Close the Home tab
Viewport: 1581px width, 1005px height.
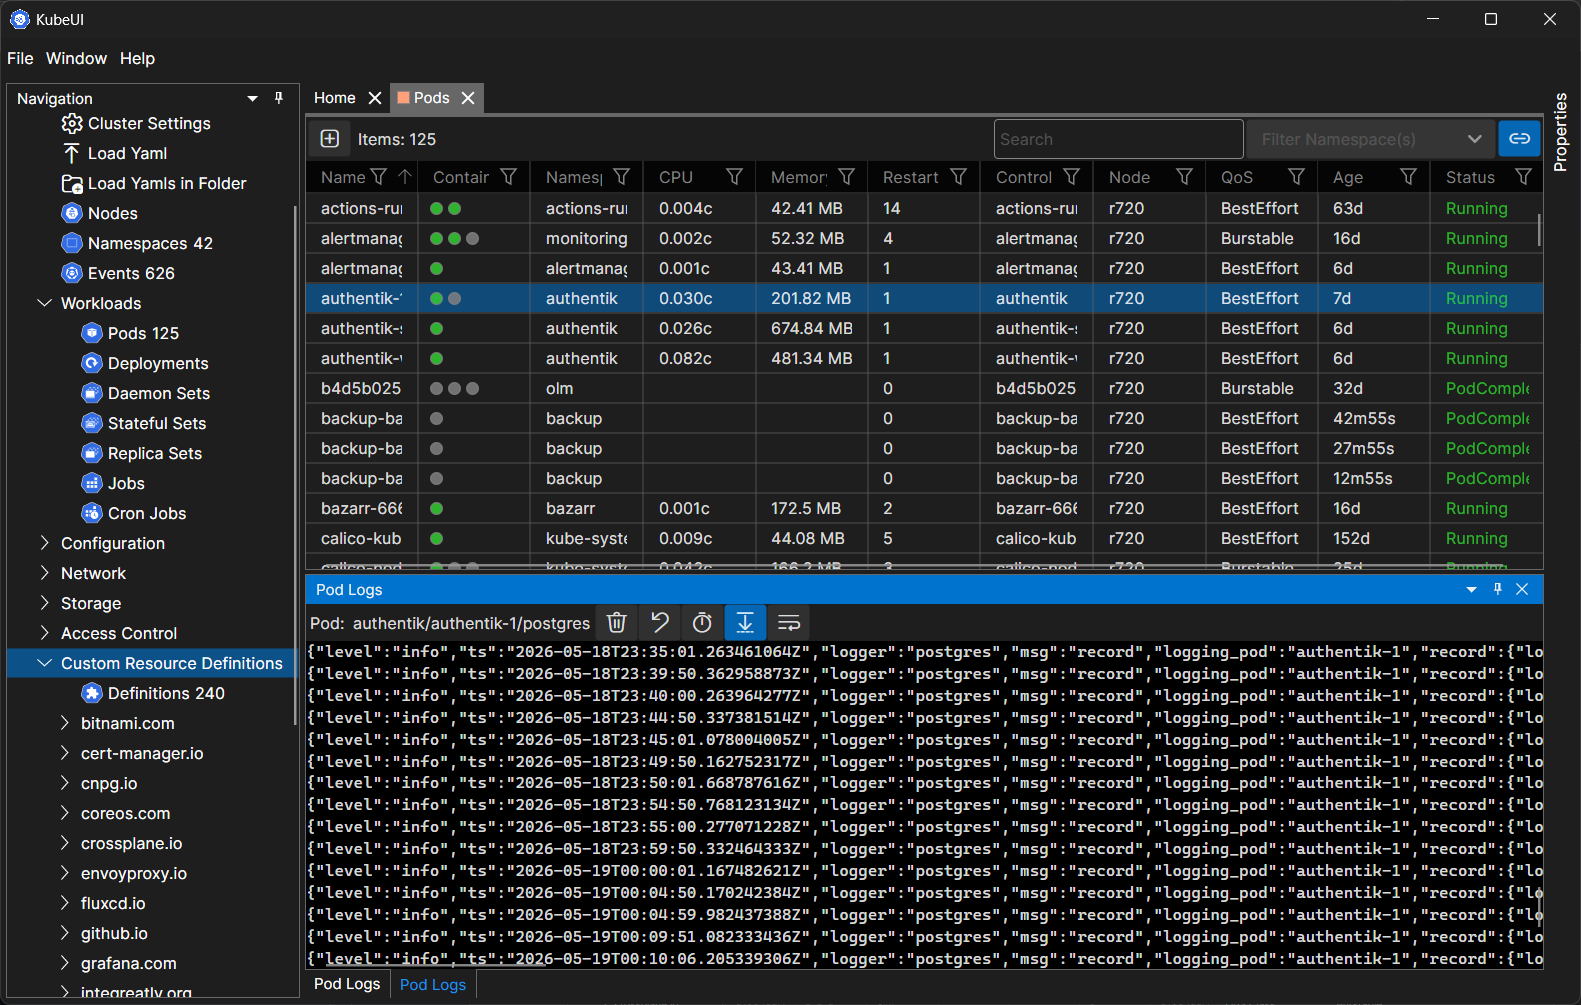(375, 98)
